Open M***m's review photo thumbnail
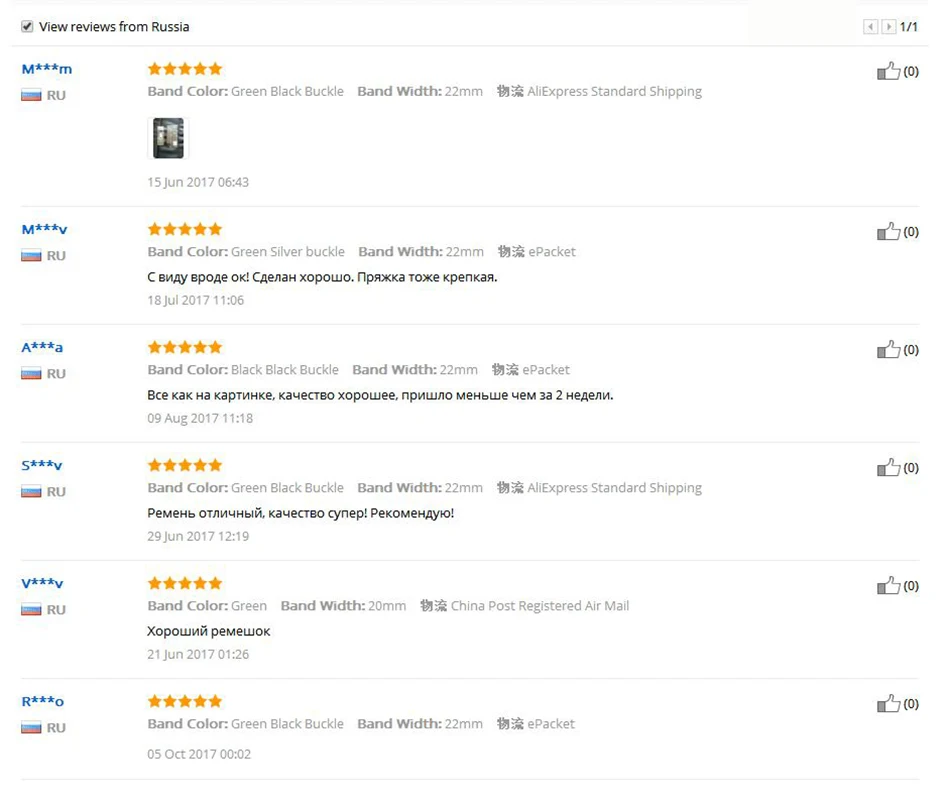This screenshot has height=801, width=950. [x=168, y=138]
